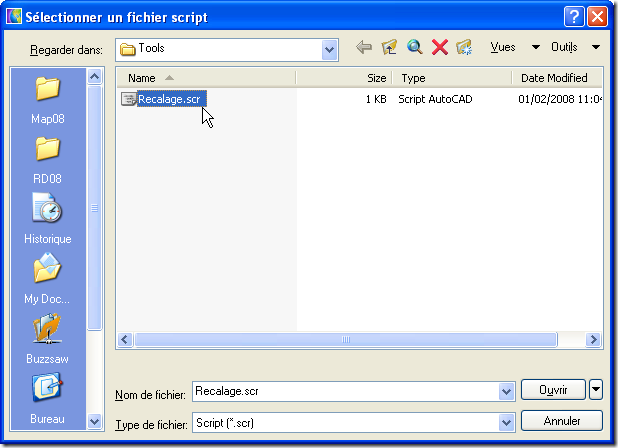618x448 pixels.
Task: Go up one folder level
Action: [389, 48]
